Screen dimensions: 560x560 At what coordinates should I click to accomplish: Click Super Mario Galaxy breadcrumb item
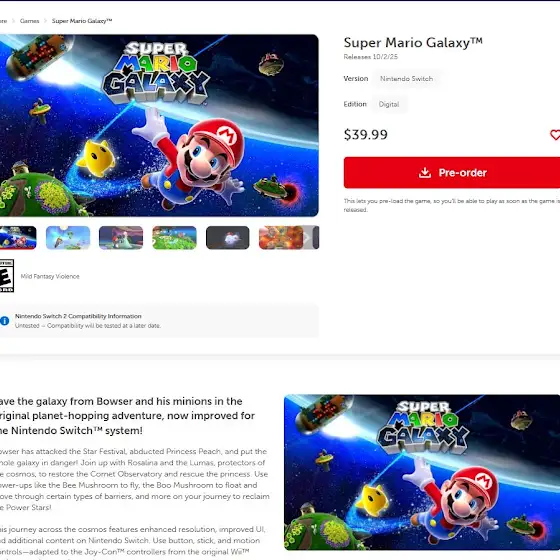point(82,21)
